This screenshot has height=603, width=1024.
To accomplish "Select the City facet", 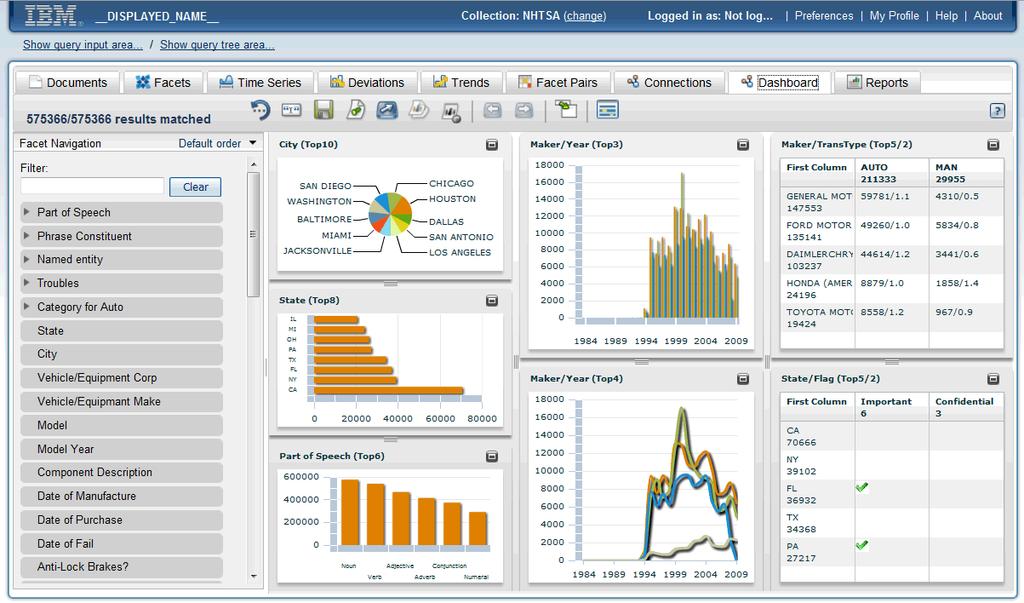I will 121,354.
